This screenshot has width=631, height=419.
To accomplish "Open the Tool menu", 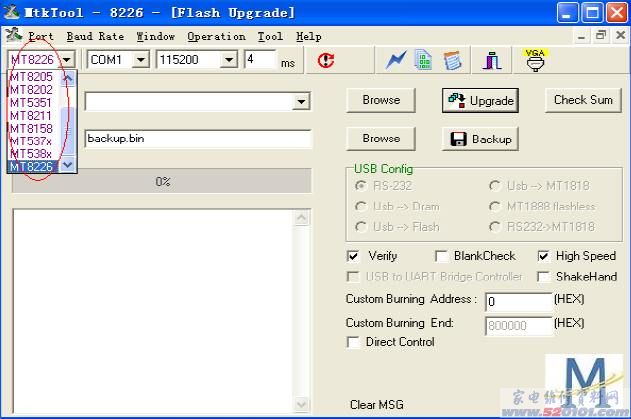I will pyautogui.click(x=270, y=37).
